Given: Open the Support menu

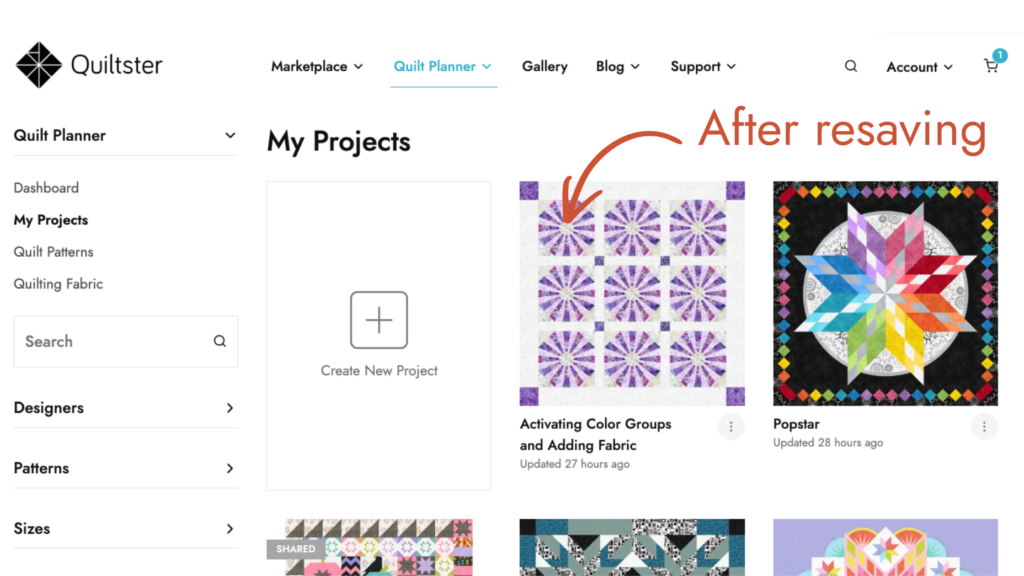Looking at the screenshot, I should coord(703,67).
